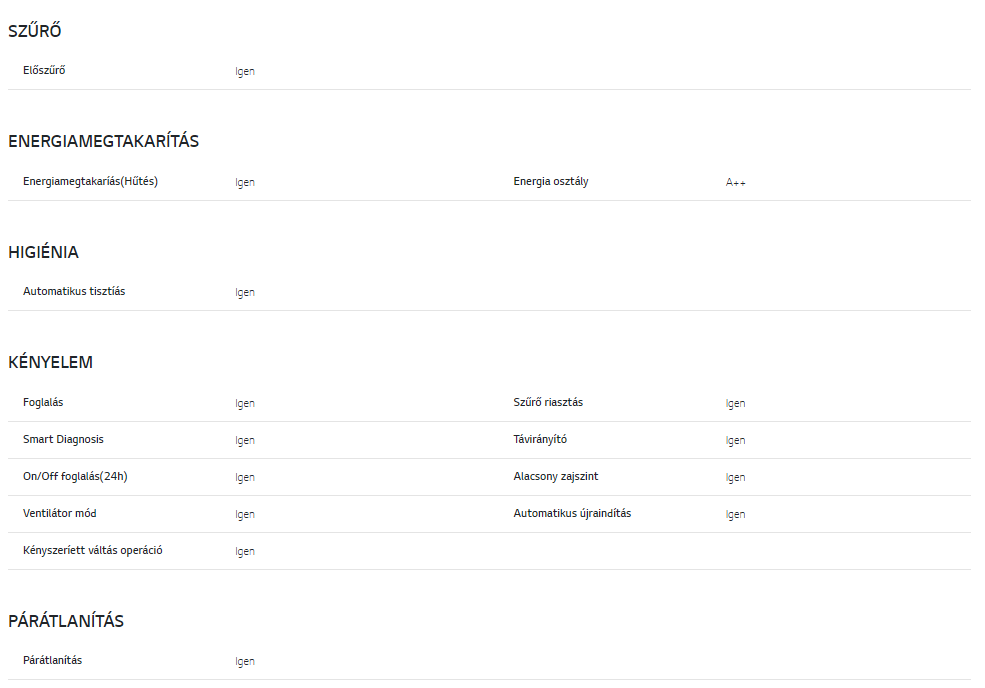Select the Automatikus újraindítás label
Viewport: 985px width, 688px height.
pyautogui.click(x=572, y=513)
